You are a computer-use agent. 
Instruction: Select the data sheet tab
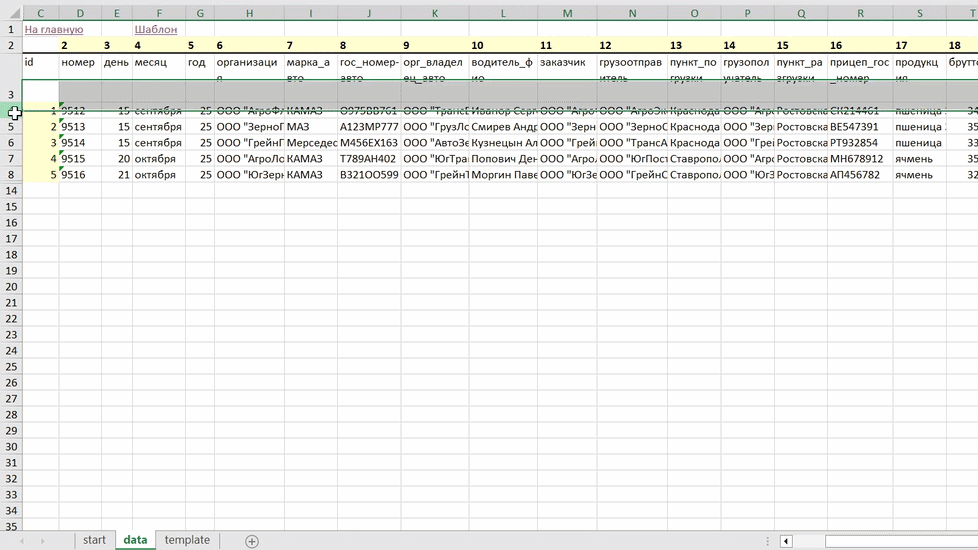pos(135,540)
